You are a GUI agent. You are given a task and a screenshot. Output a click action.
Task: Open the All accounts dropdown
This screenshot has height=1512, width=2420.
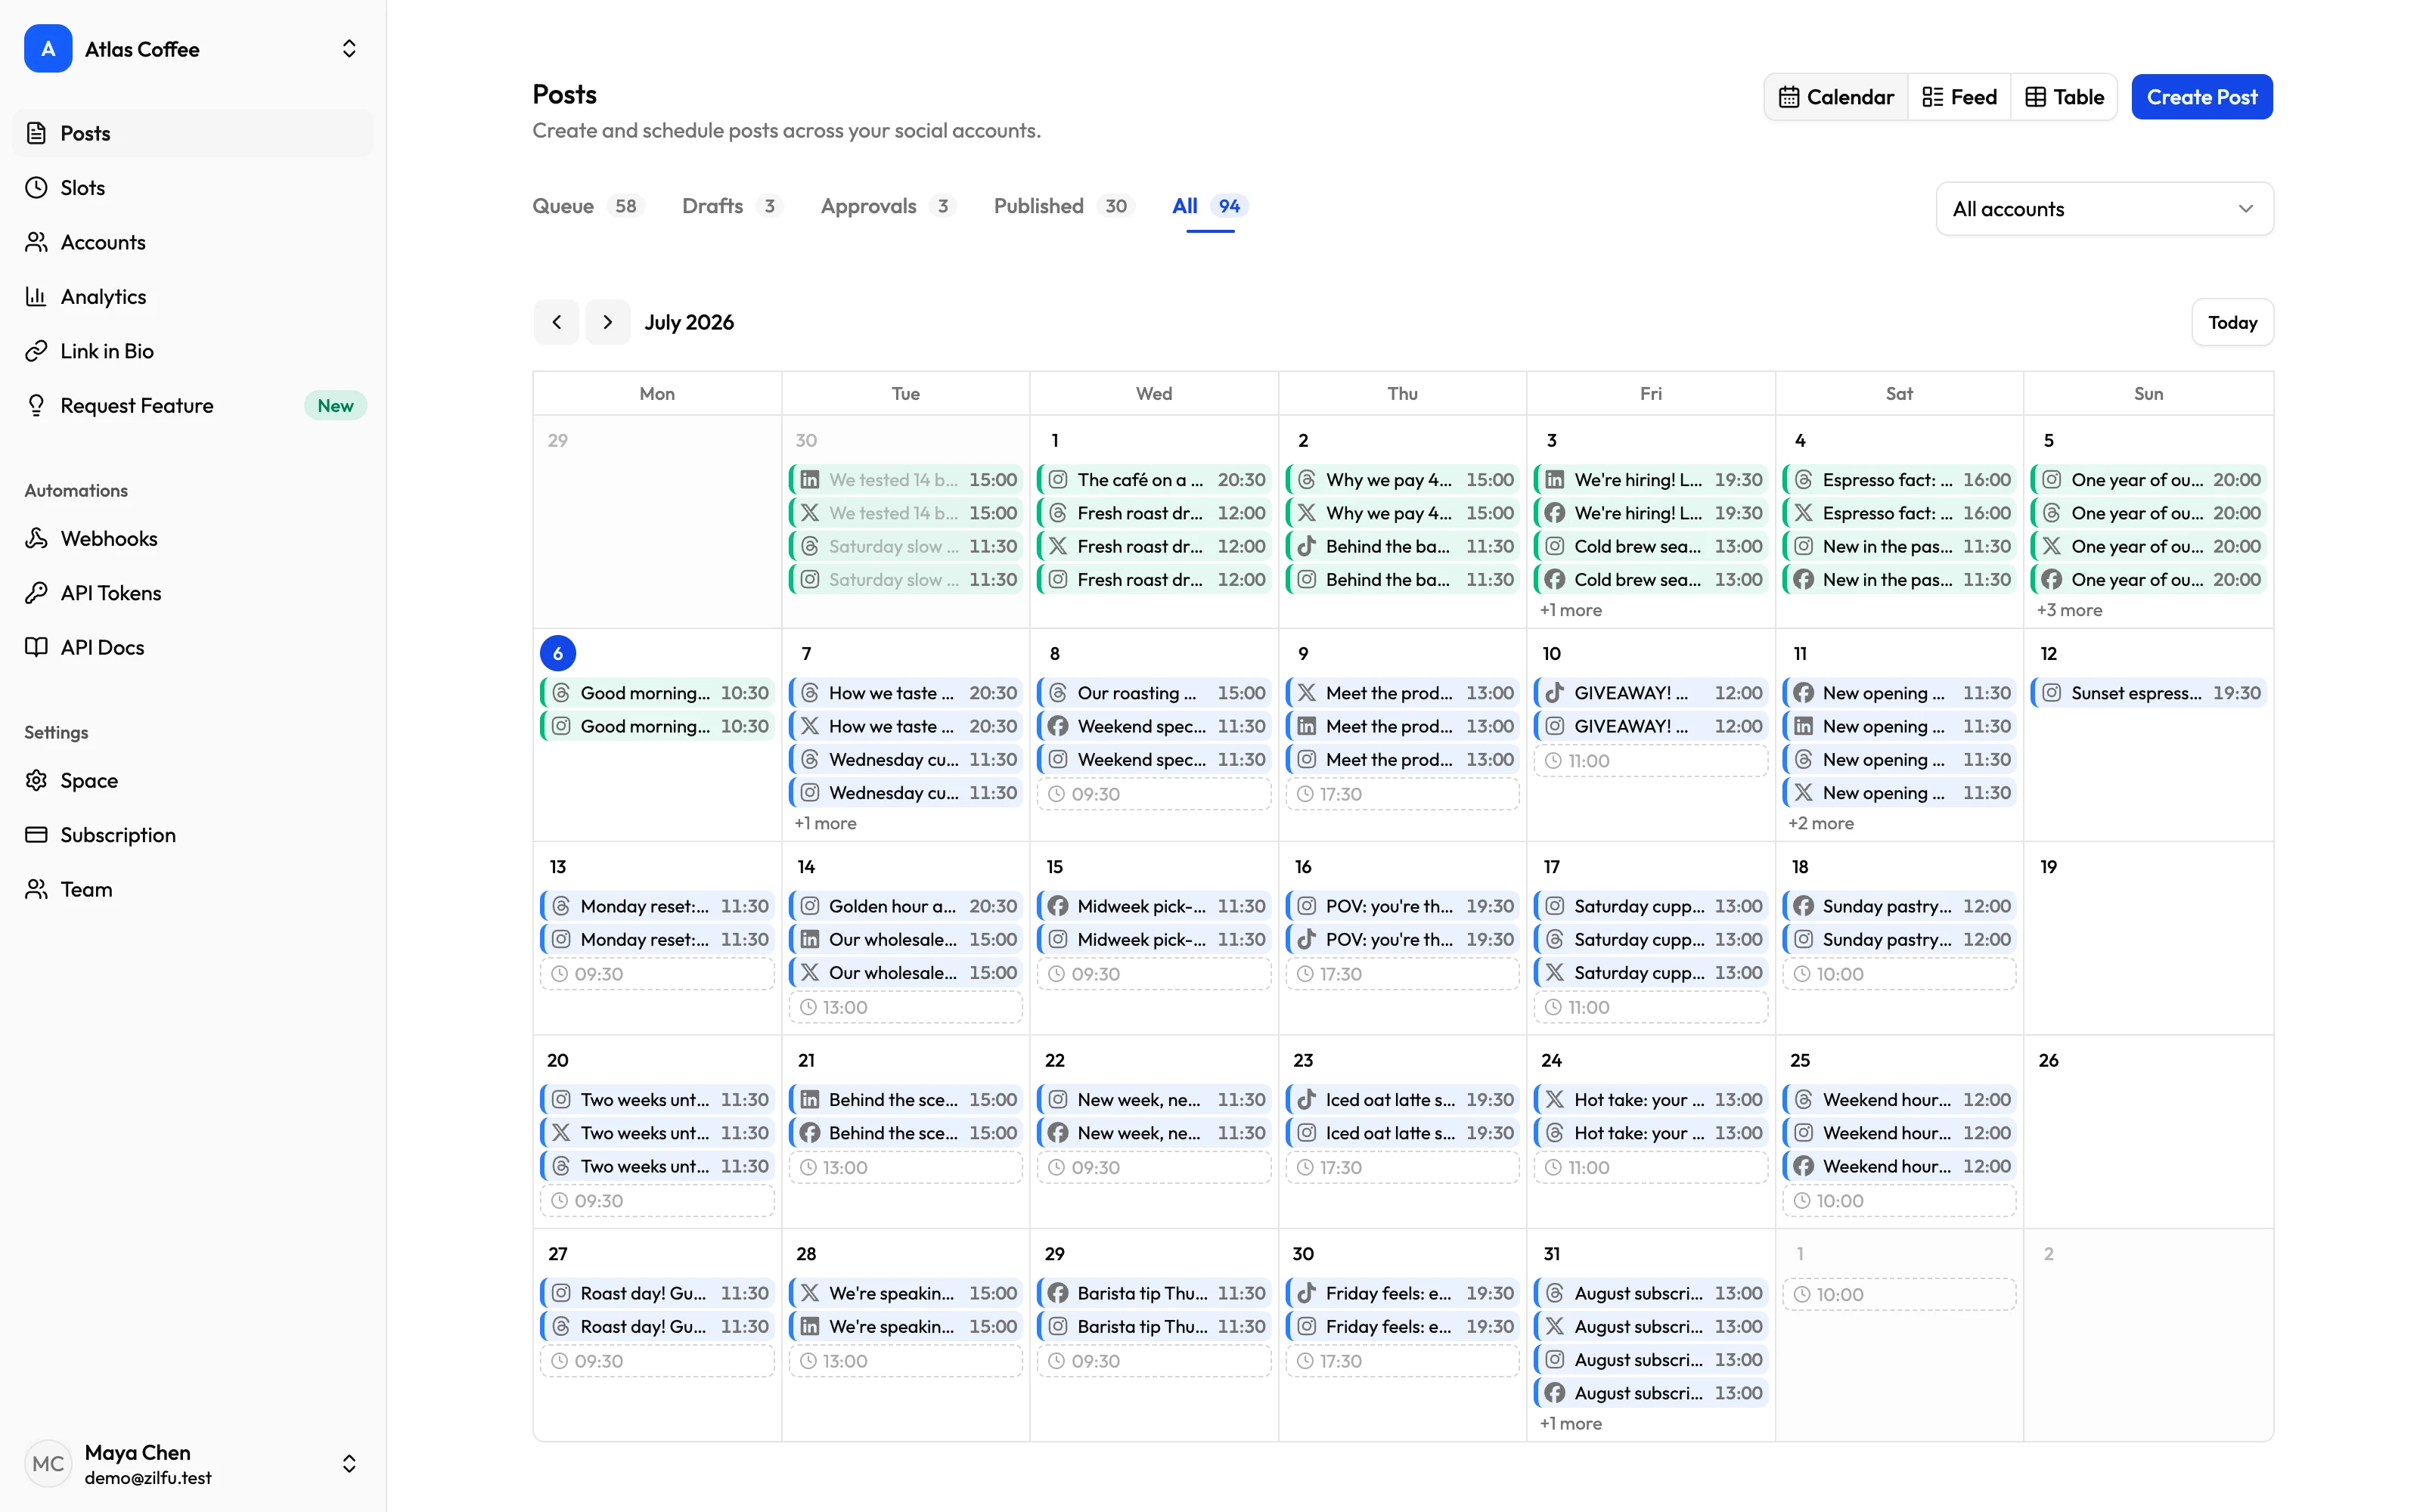tap(2104, 209)
